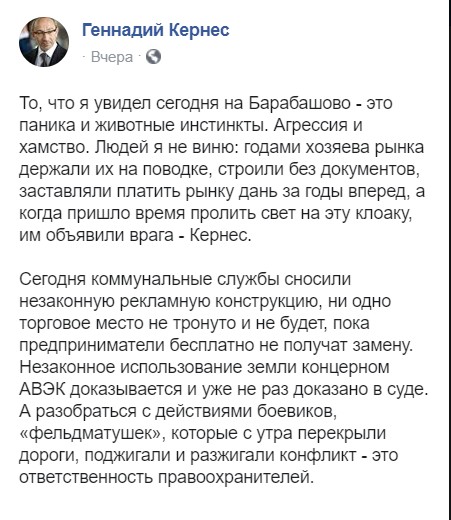Click the word "конфликт" near the end

319,455
